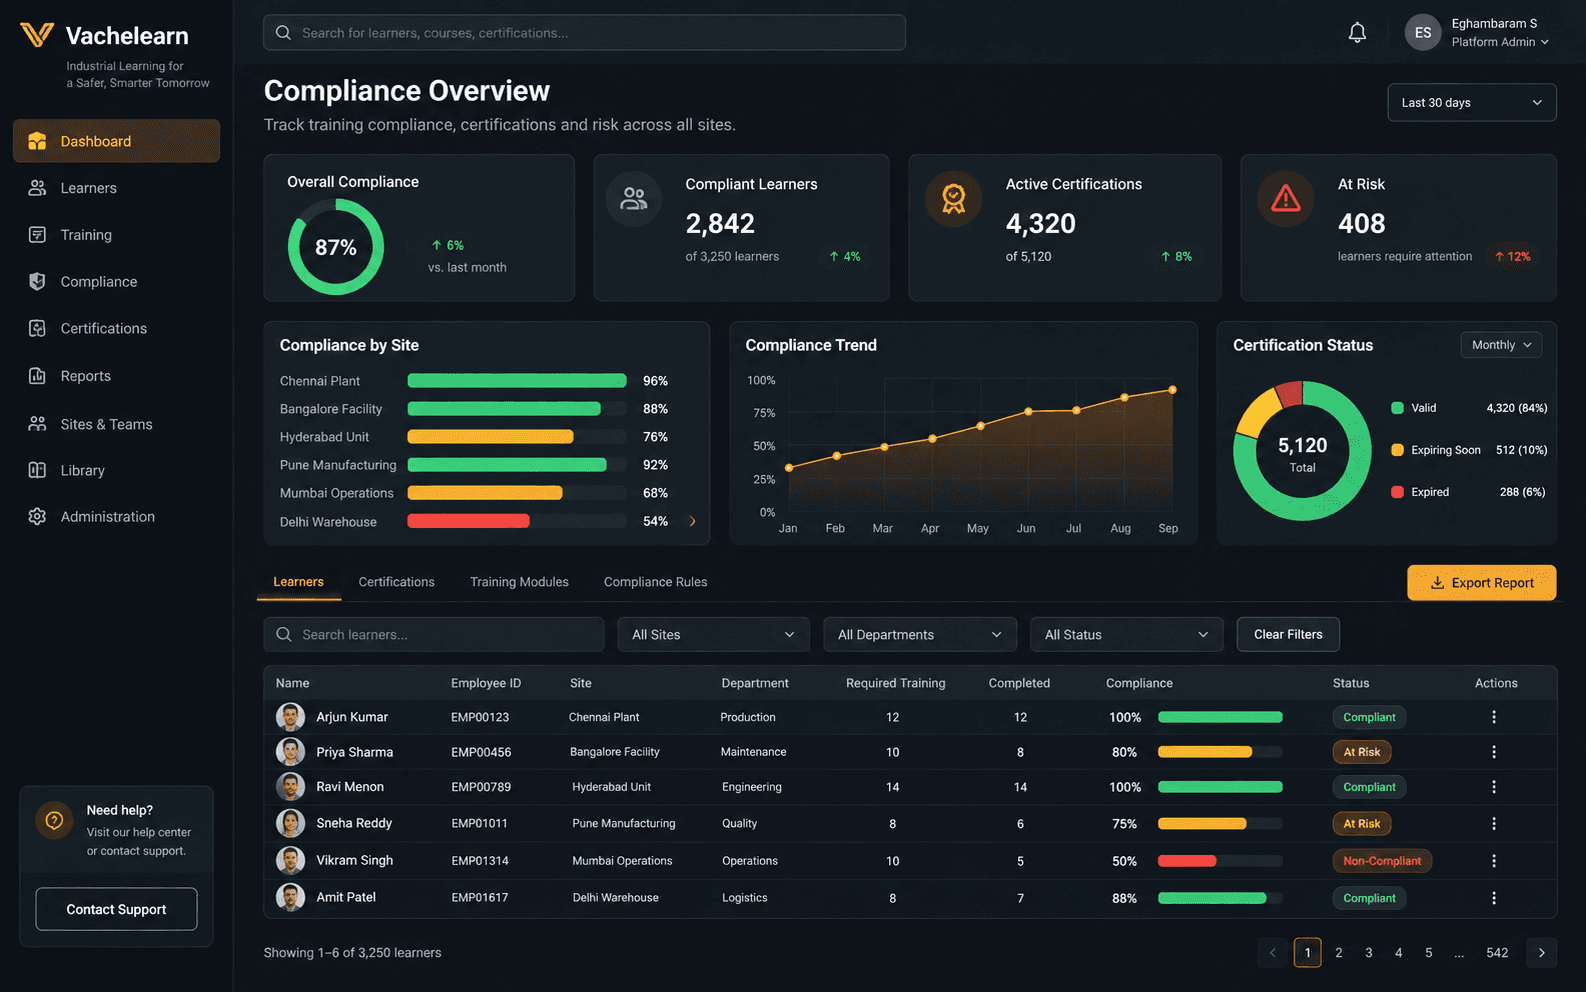
Task: Click the magnifier in the top search bar
Action: tap(284, 33)
